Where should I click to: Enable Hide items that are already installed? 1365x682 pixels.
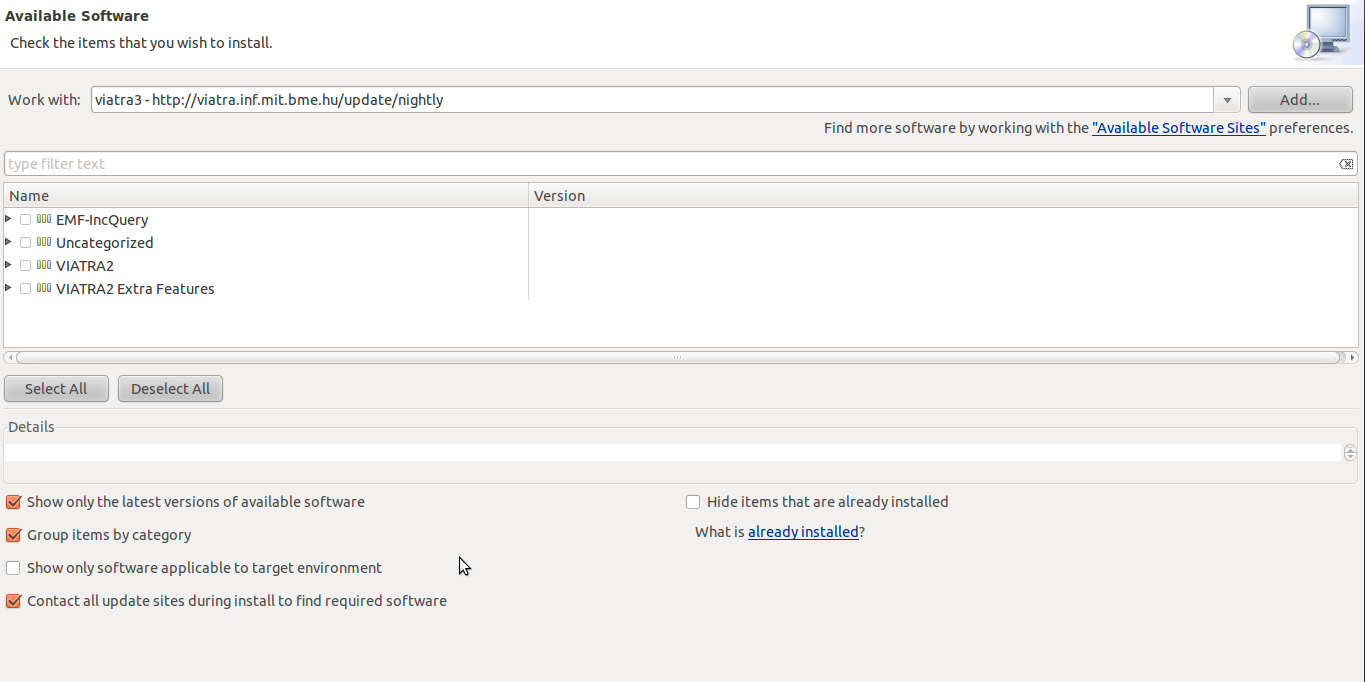click(693, 502)
